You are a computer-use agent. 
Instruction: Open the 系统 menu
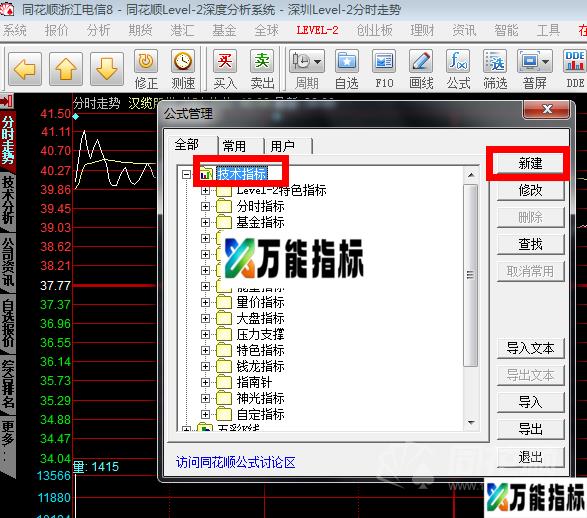(x=15, y=30)
